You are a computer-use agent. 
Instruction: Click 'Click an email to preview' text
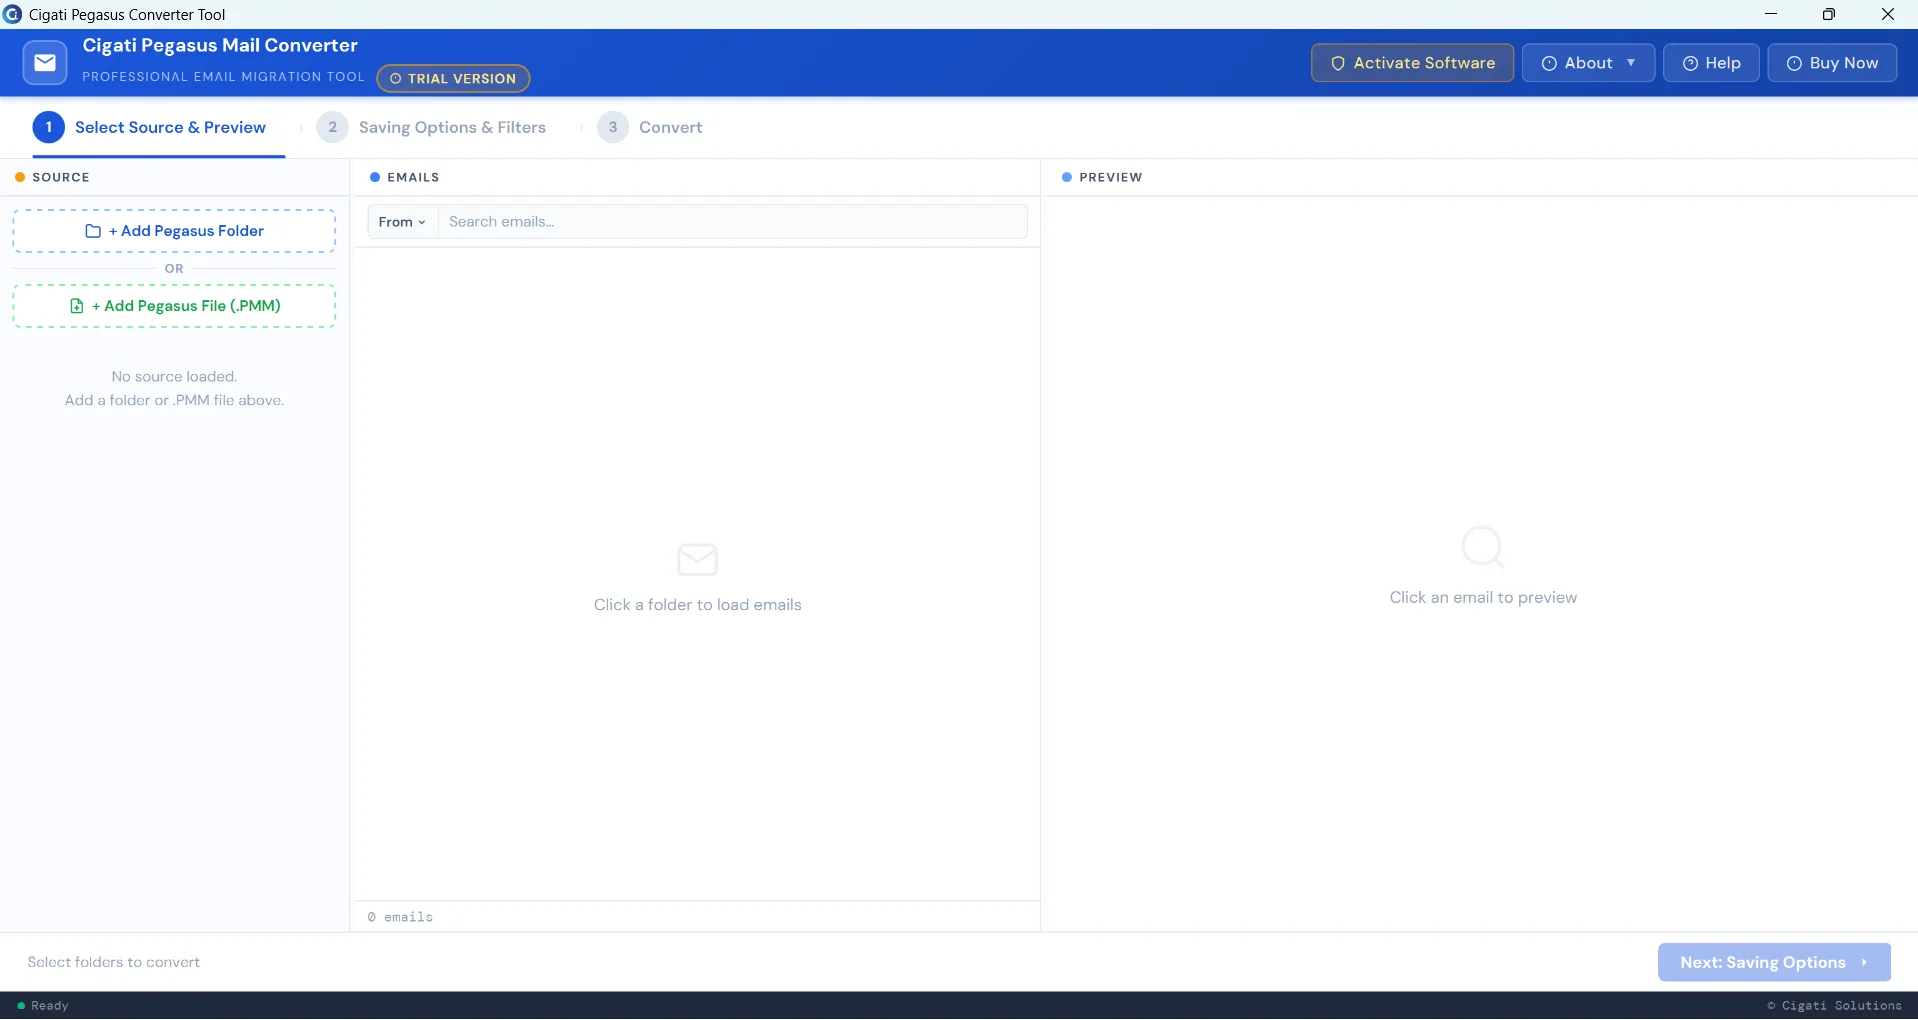(1483, 598)
